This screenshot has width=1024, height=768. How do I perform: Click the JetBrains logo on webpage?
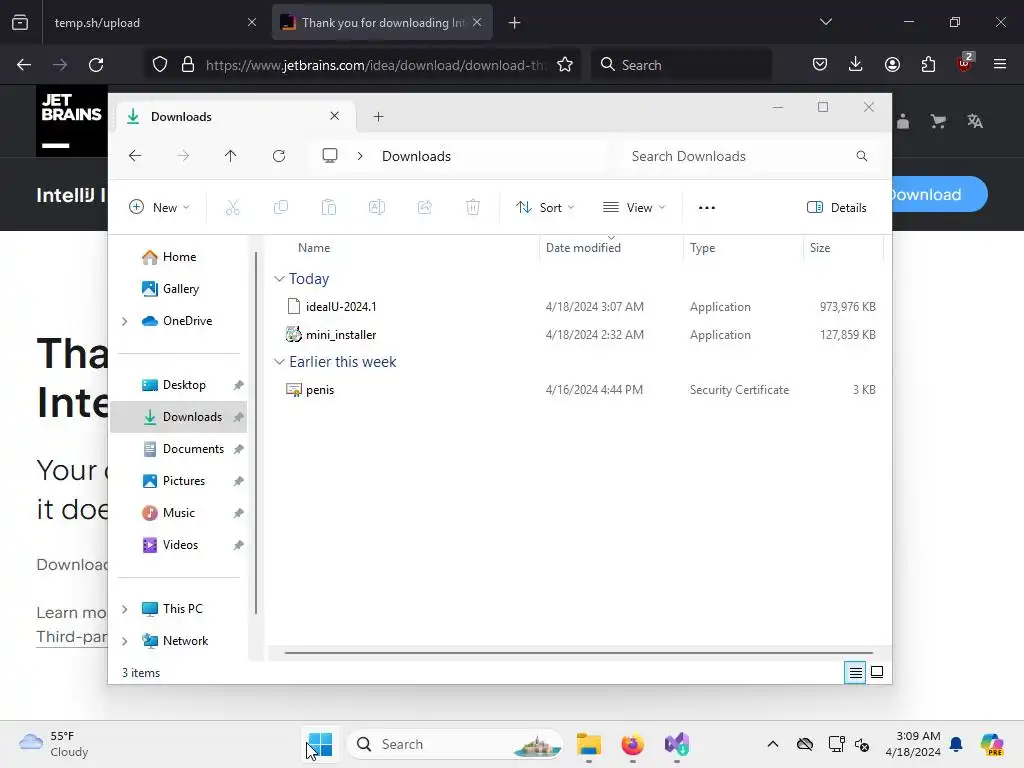click(72, 121)
